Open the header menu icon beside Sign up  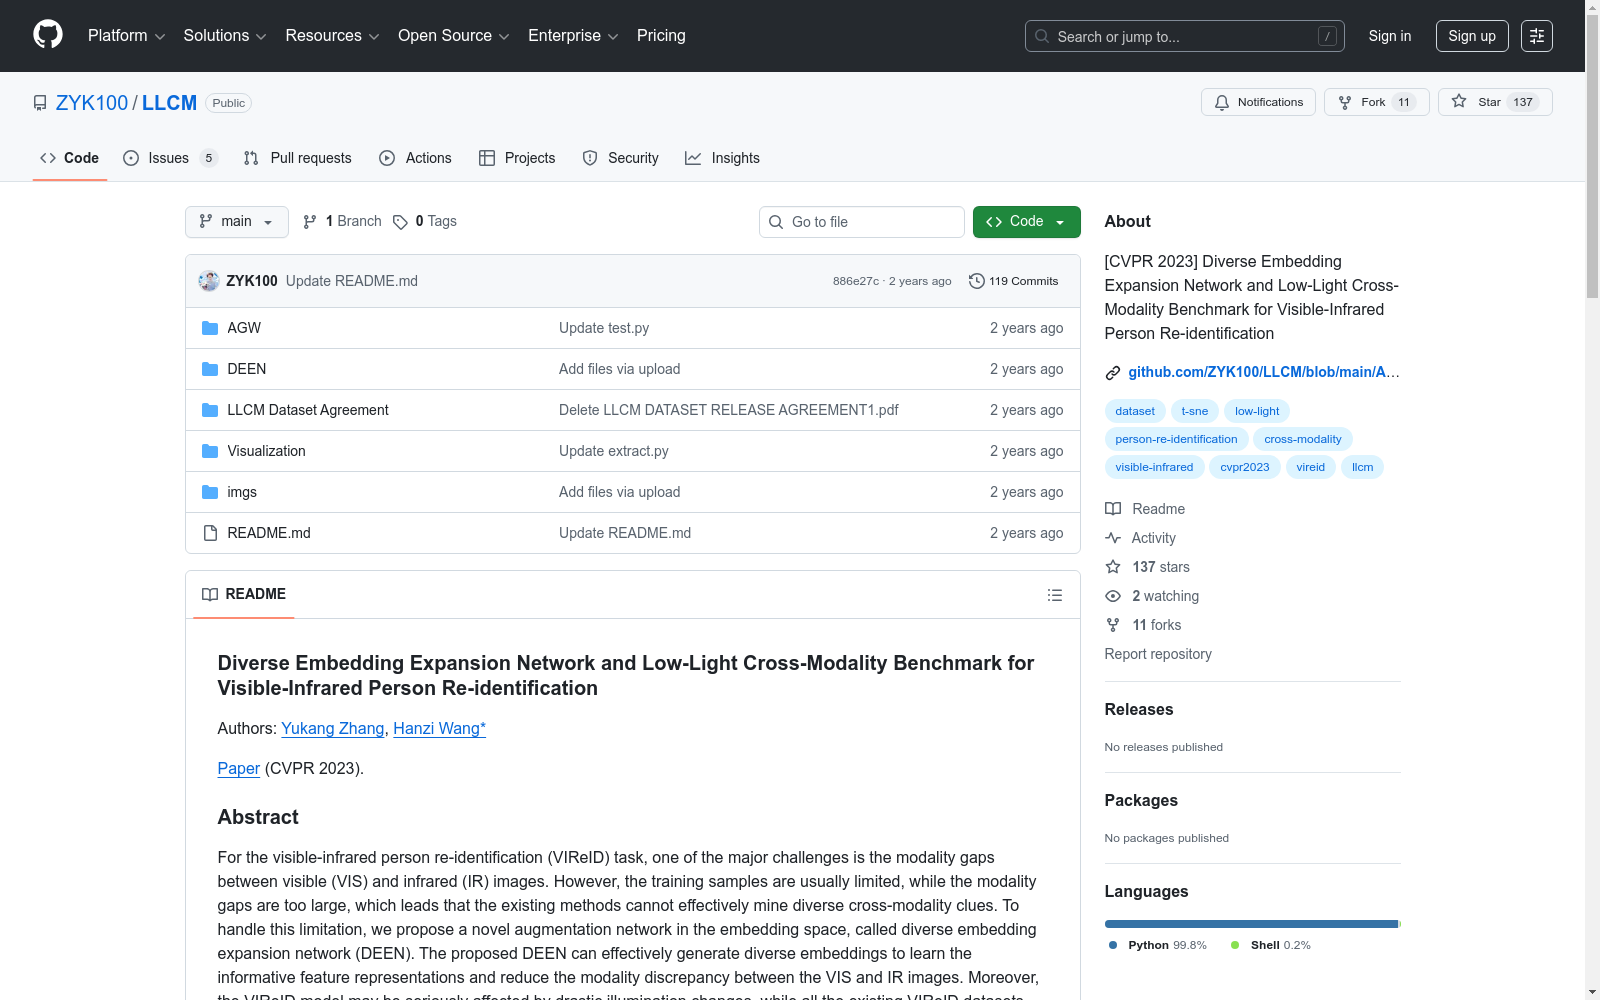tap(1537, 36)
